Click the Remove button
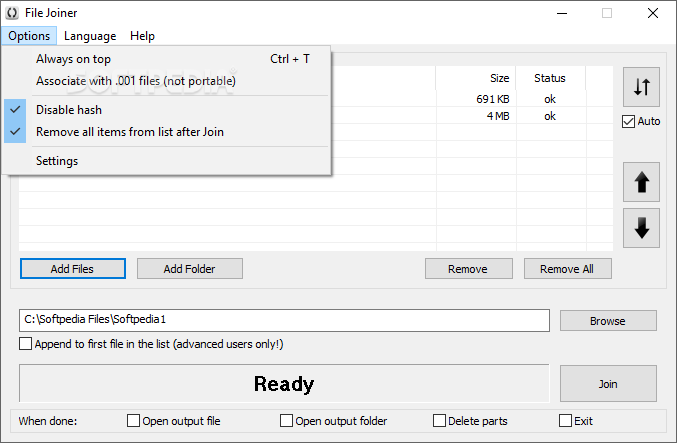The height and width of the screenshot is (443, 677). click(468, 269)
